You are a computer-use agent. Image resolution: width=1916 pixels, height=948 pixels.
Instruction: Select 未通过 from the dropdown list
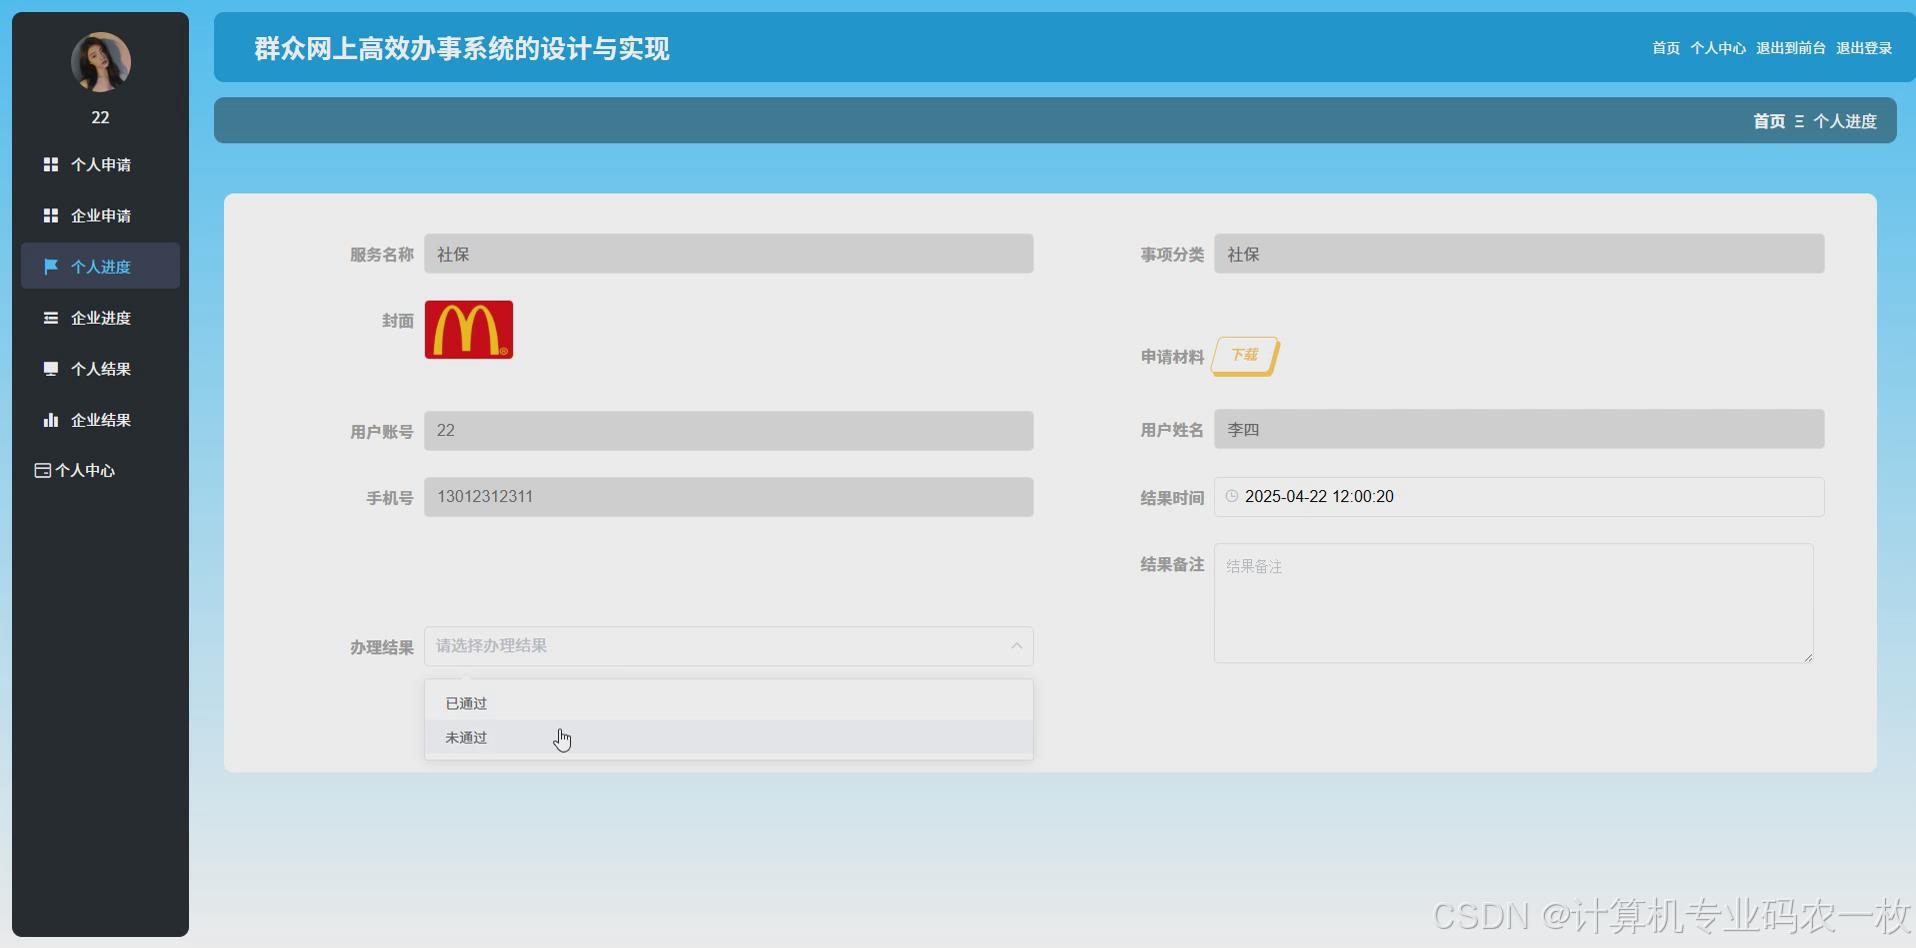tap(728, 737)
